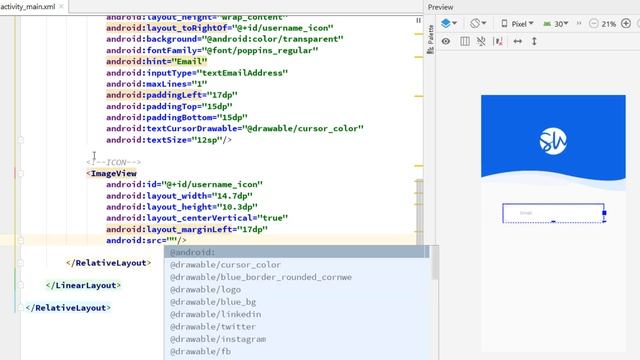
Task: Click fold marker beside inner </RelativeLayout>
Action: click(20, 263)
